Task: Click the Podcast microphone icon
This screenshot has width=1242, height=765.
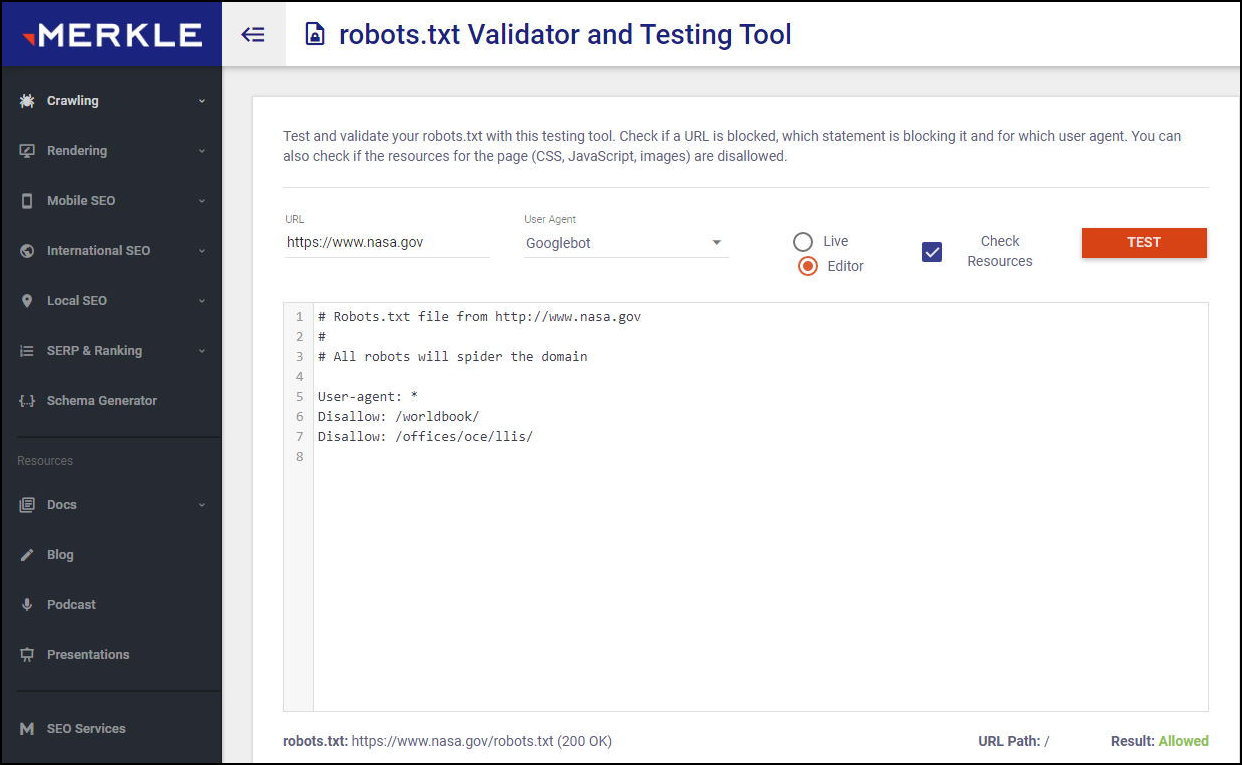Action: (27, 605)
